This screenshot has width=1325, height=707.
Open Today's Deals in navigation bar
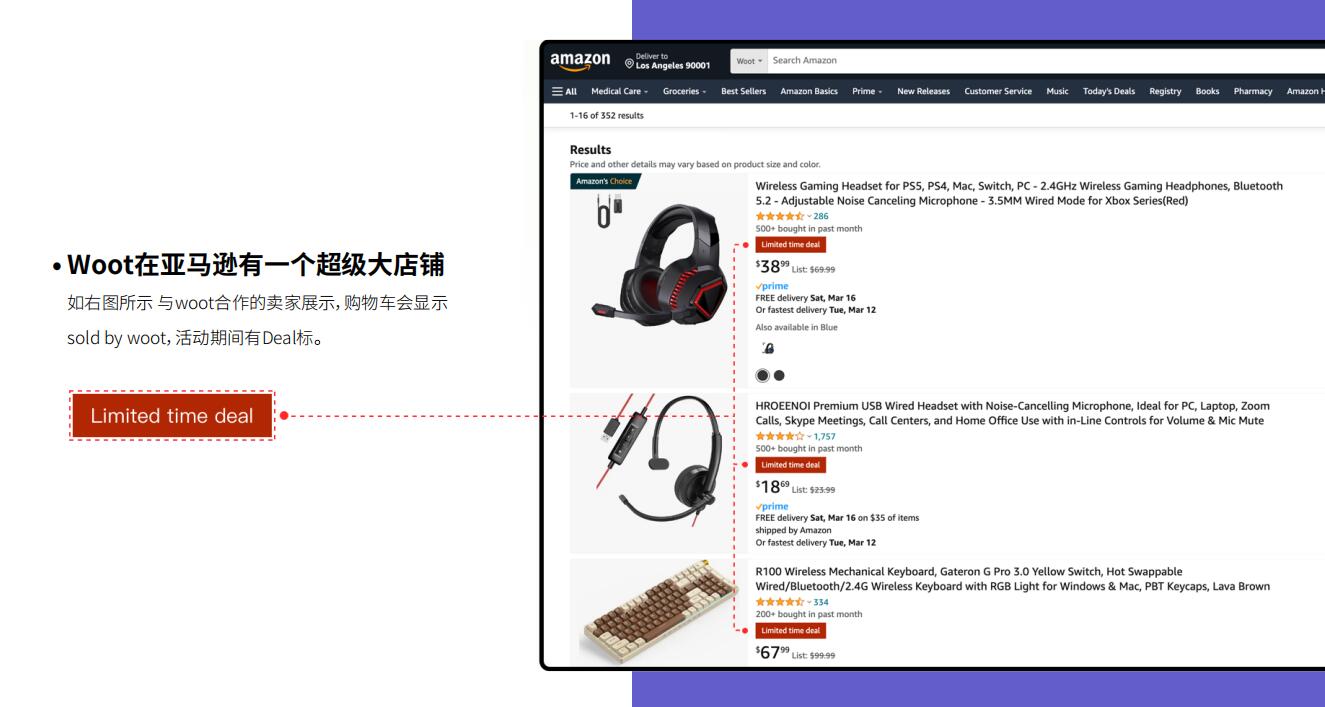click(1109, 91)
